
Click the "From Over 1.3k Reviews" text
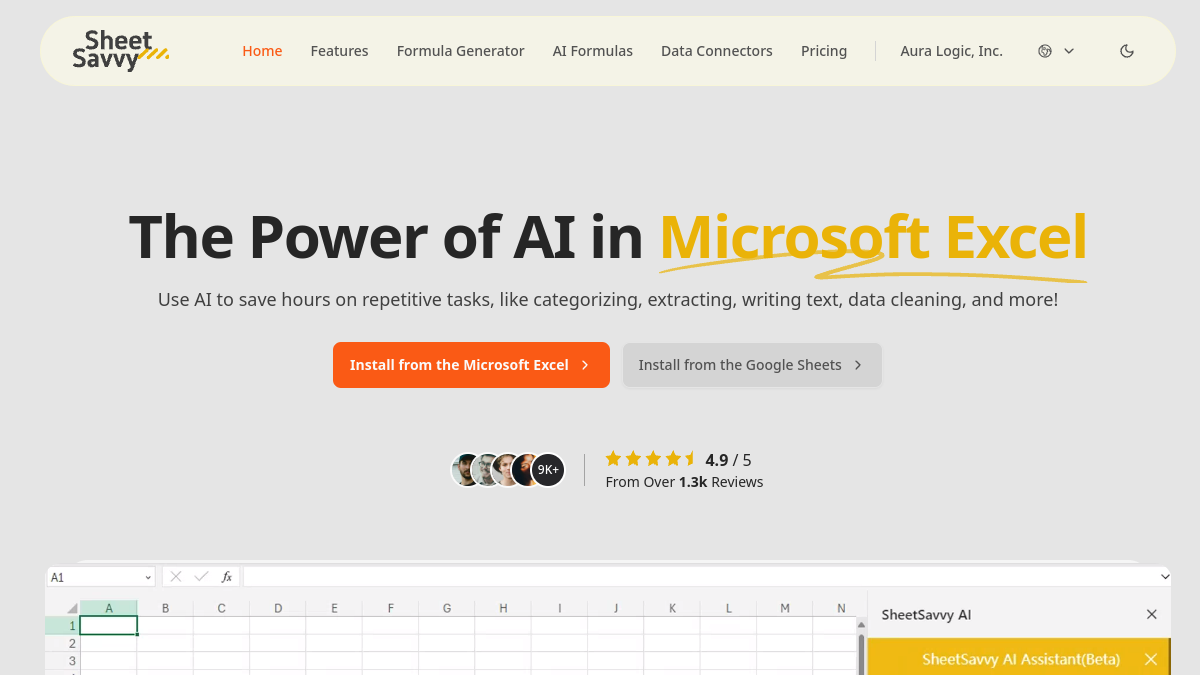684,482
